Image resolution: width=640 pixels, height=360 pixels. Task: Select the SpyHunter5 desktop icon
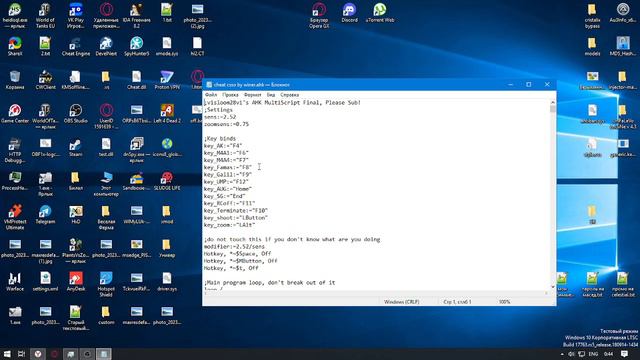(x=136, y=46)
